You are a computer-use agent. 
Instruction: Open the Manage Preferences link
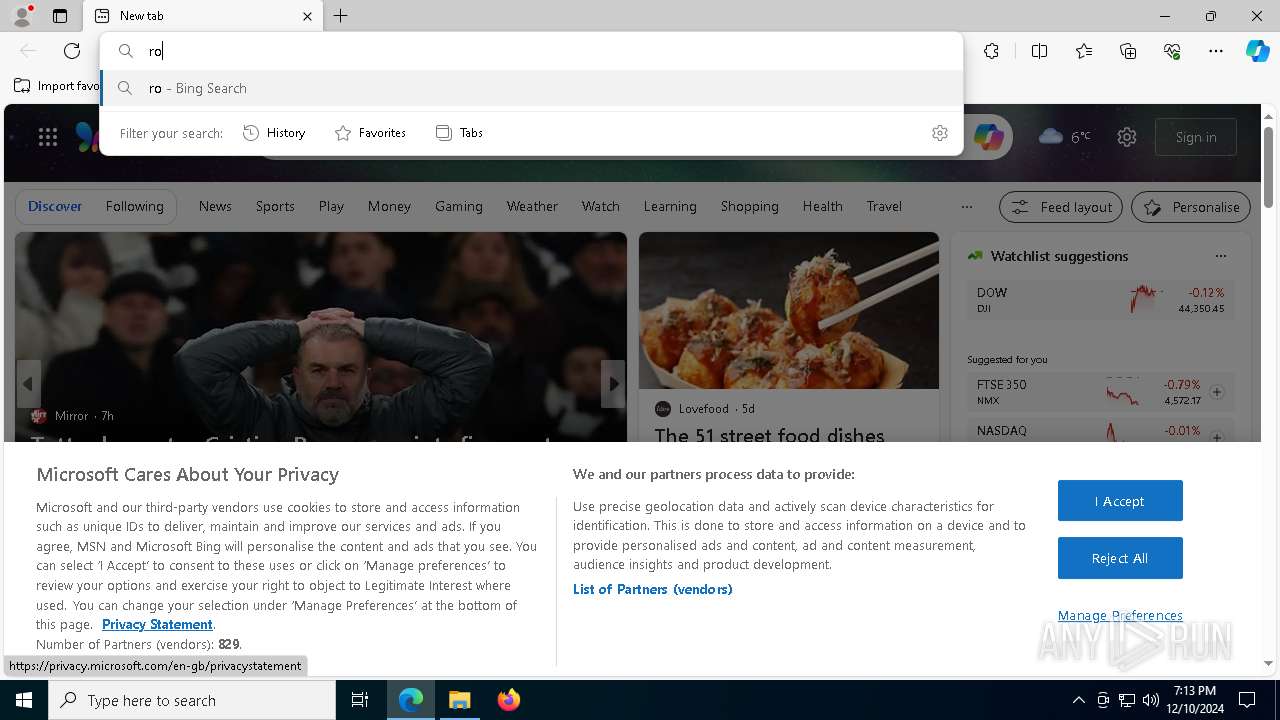1120,615
